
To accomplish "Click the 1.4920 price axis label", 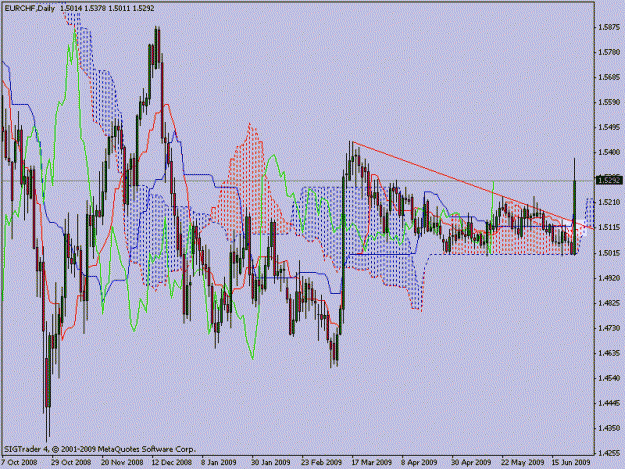I will [x=609, y=278].
